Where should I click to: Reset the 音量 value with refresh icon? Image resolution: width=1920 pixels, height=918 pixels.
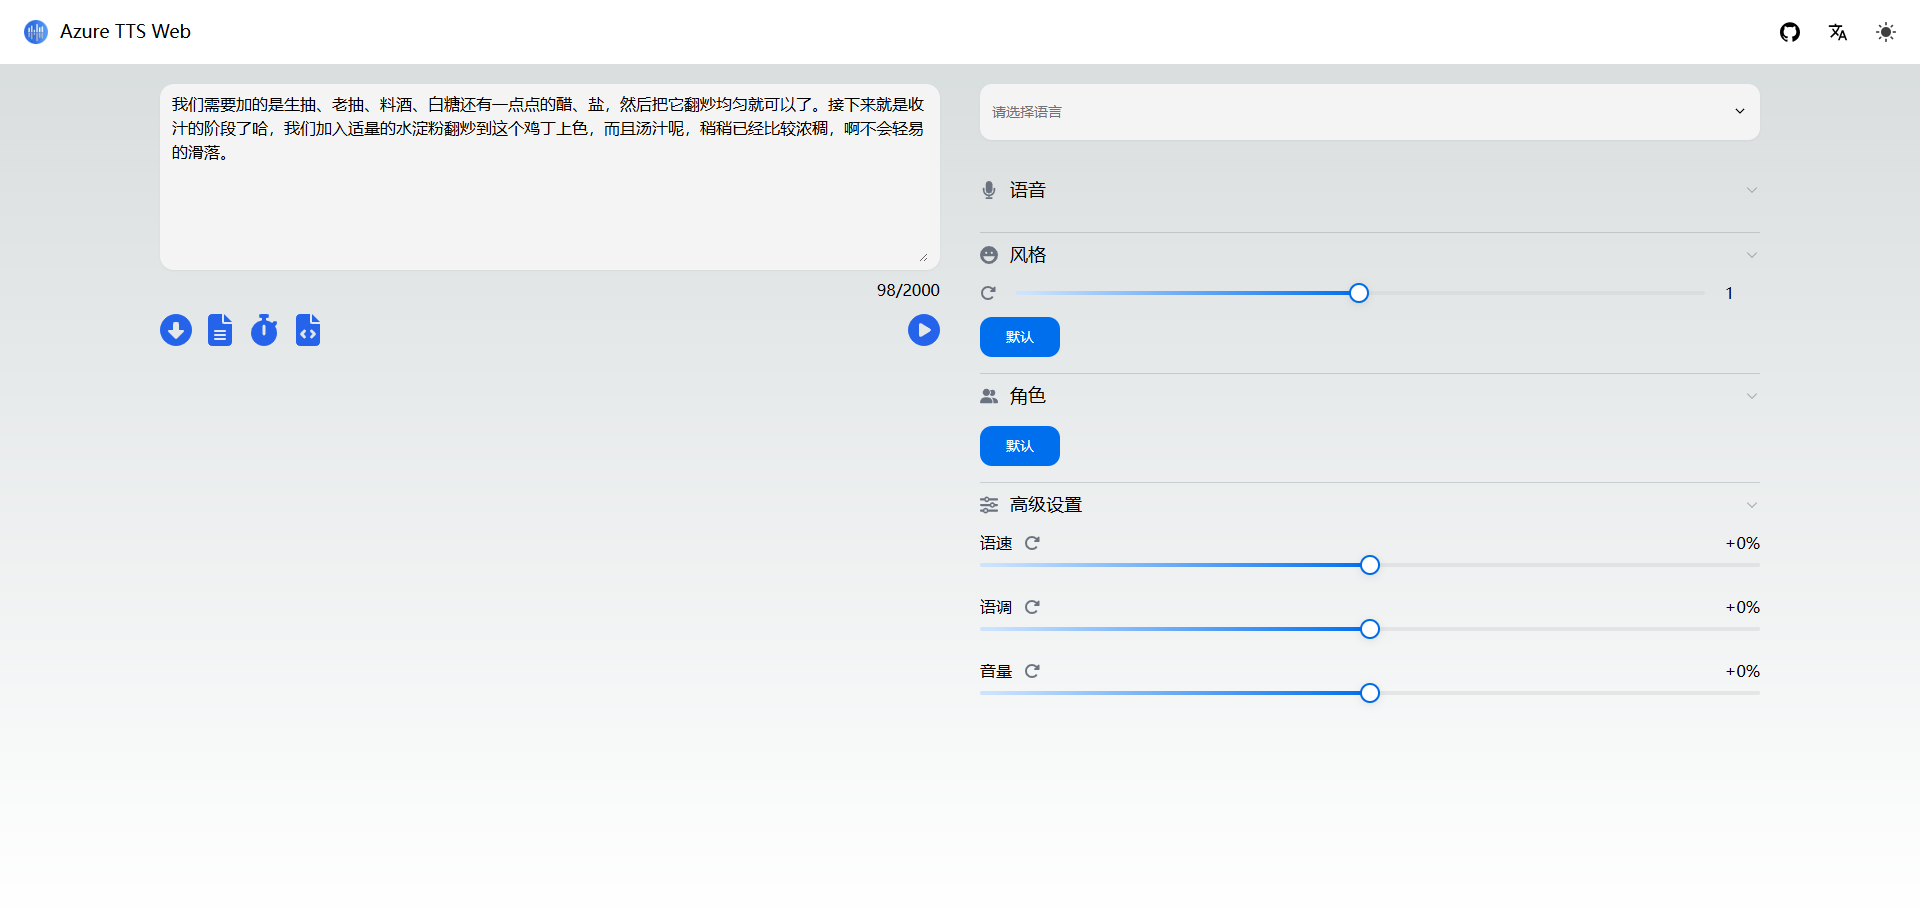(x=1034, y=670)
